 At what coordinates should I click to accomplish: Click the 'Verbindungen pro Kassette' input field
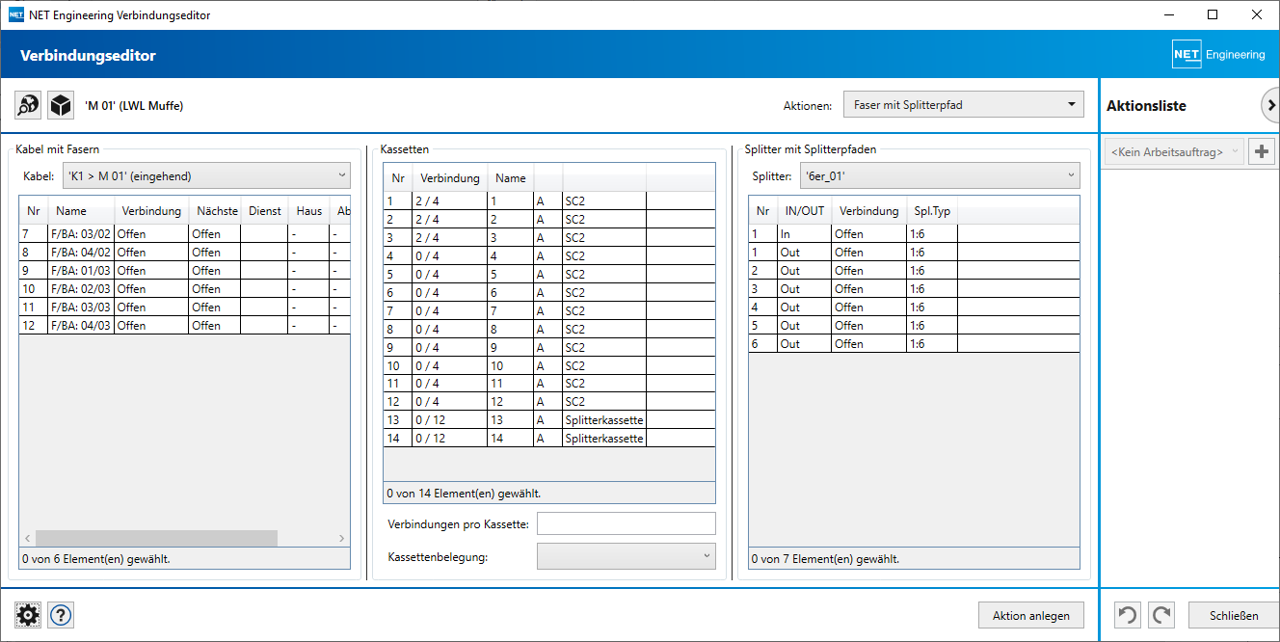point(626,523)
